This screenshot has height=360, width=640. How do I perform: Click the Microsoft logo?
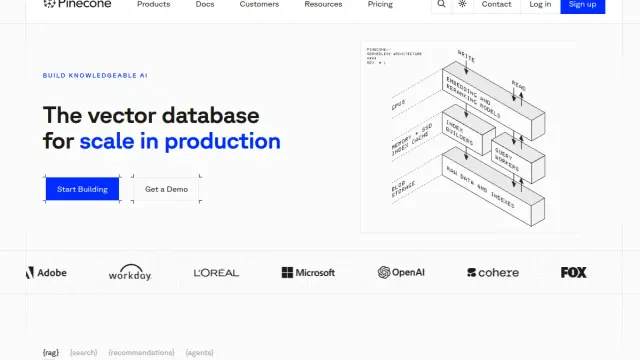pos(308,273)
